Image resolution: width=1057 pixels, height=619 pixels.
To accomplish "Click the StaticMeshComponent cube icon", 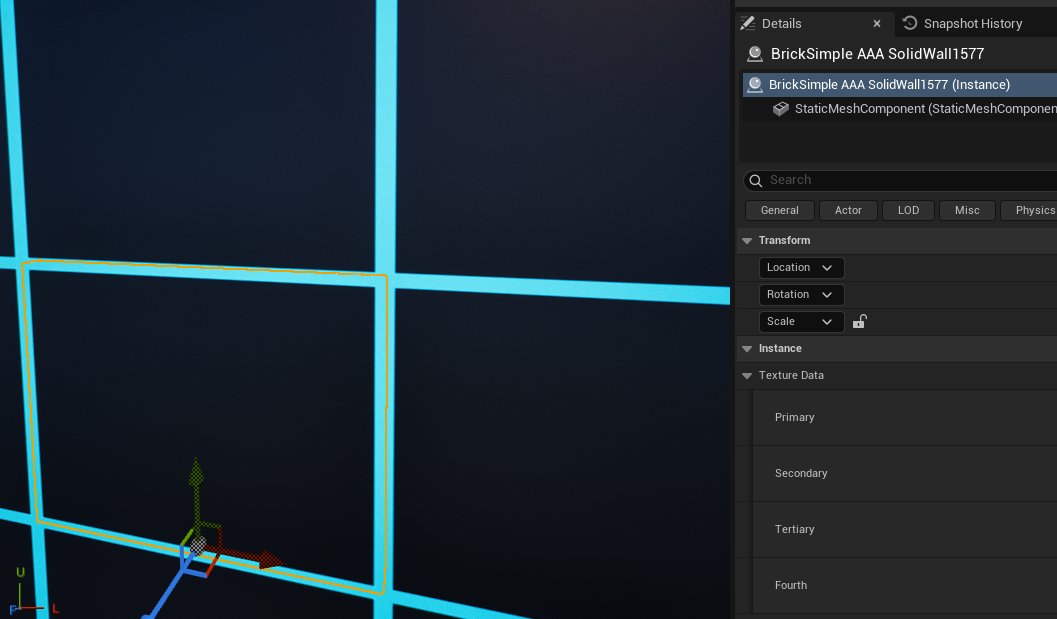I will point(781,109).
